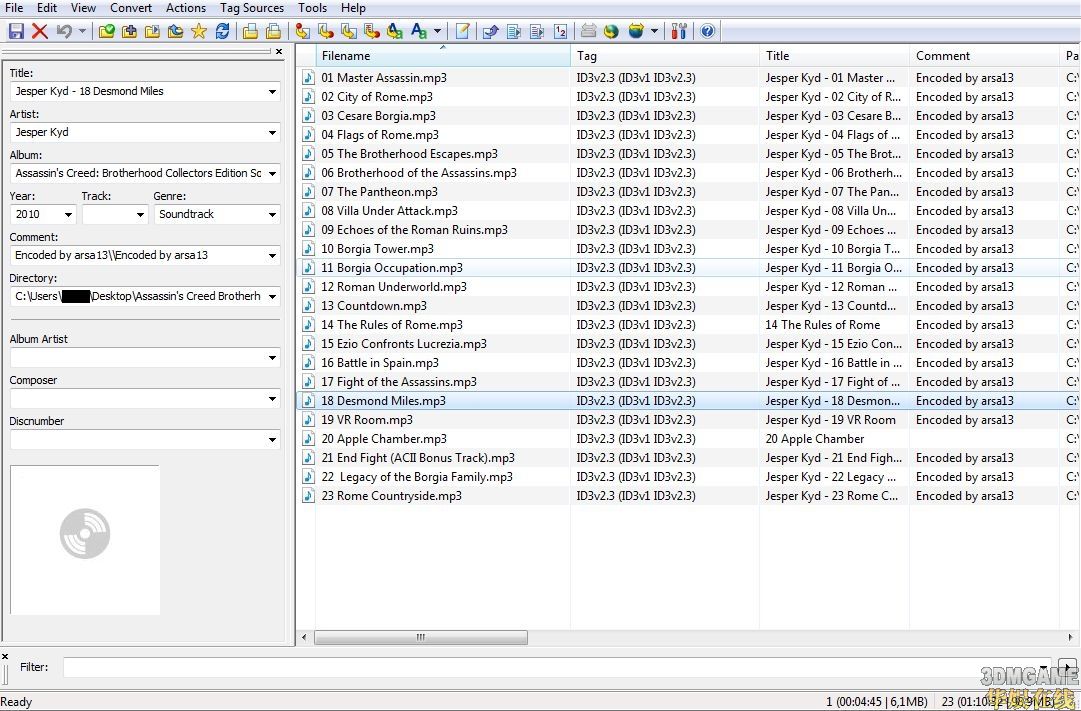The height and width of the screenshot is (711, 1081).
Task: Click the yellow star Favorites icon
Action: 199,31
